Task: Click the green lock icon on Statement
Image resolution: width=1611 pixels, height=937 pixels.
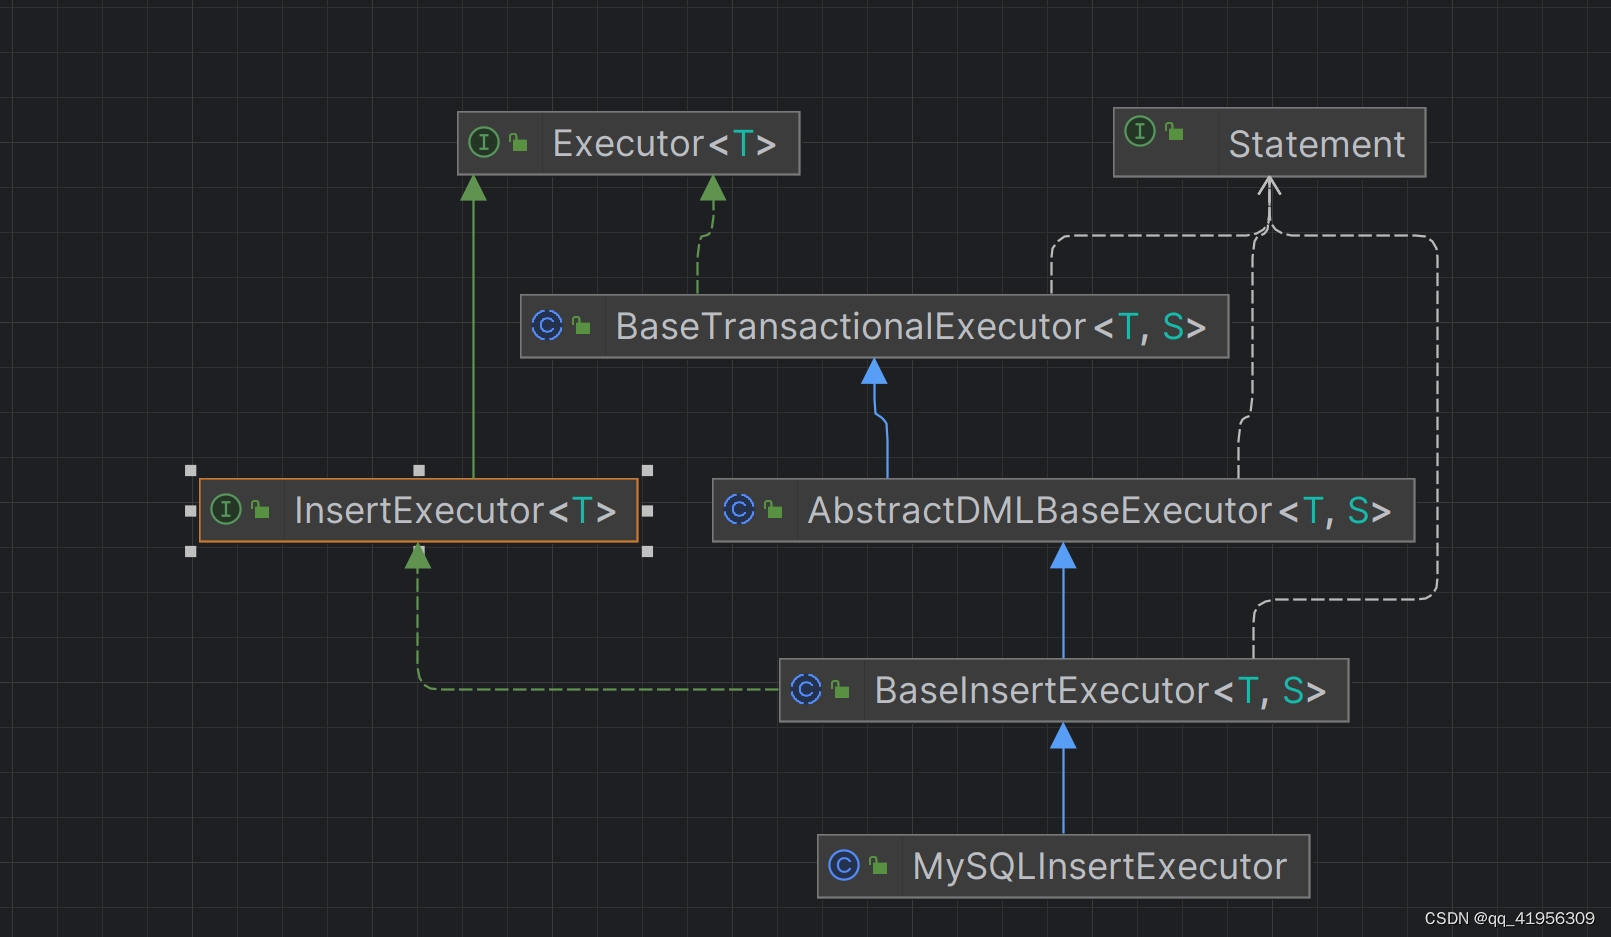Action: click(1174, 131)
